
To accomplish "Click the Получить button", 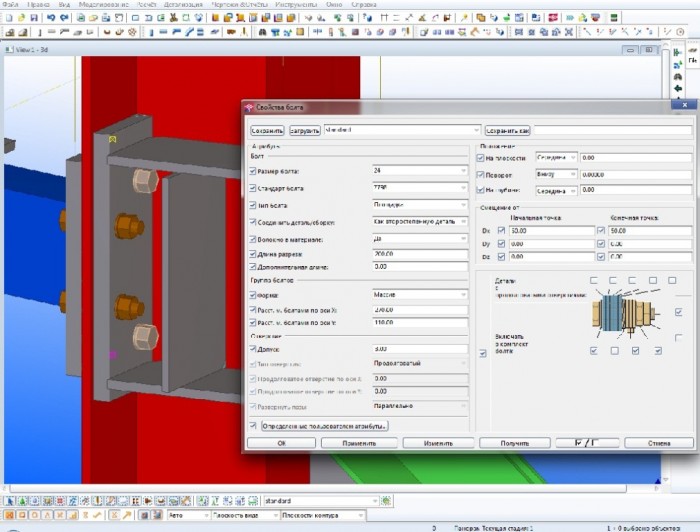I will (x=515, y=443).
